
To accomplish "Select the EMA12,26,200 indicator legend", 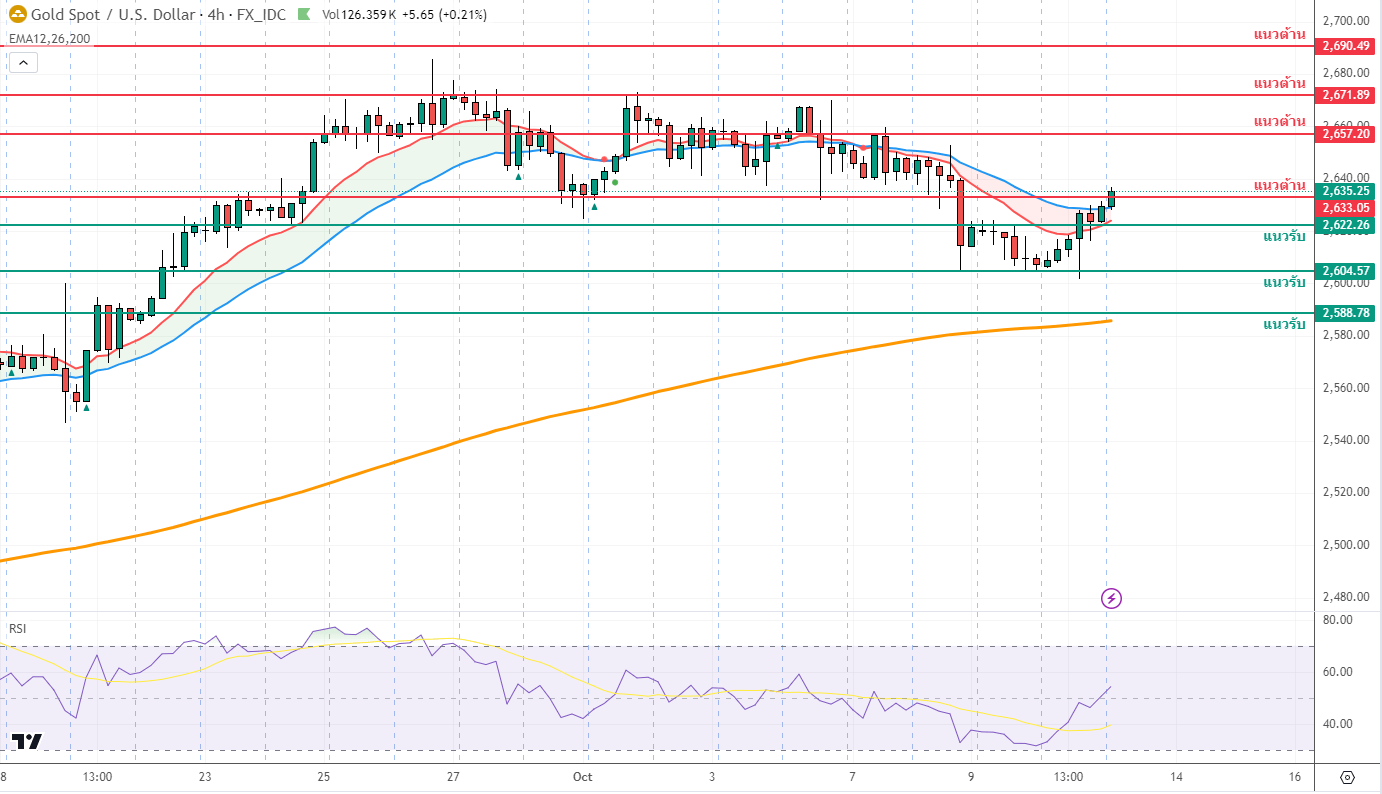I will point(49,39).
